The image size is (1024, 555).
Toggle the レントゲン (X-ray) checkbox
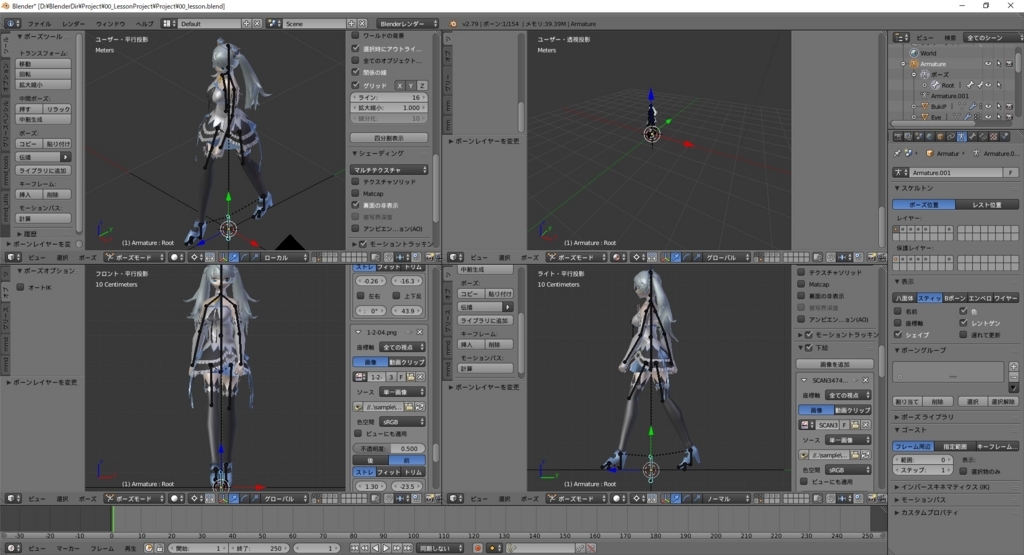tap(963, 324)
